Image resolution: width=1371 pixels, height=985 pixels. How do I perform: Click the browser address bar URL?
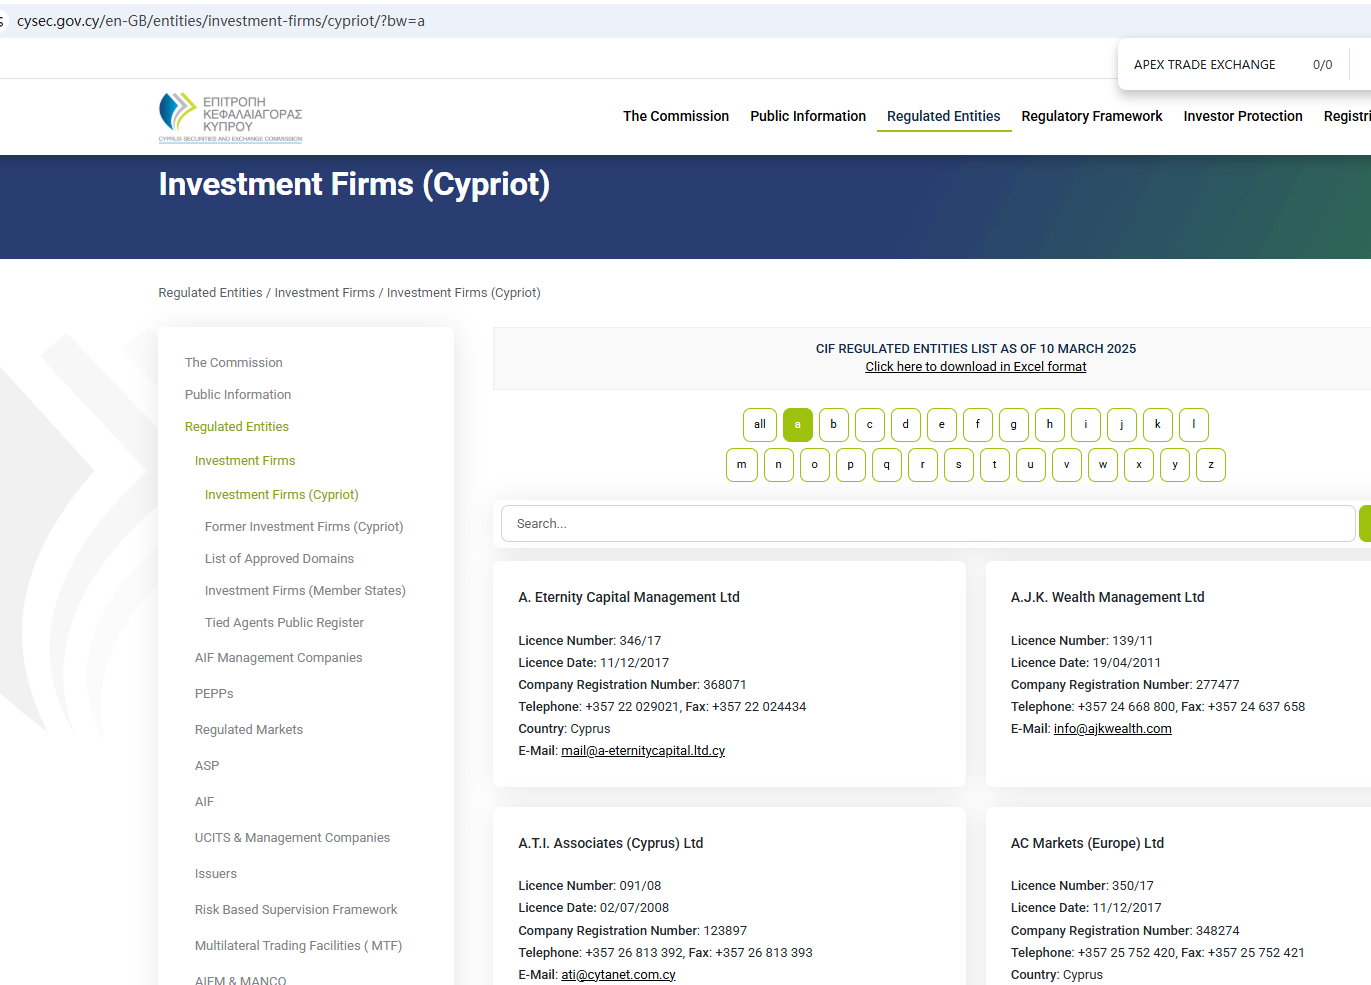coord(221,21)
